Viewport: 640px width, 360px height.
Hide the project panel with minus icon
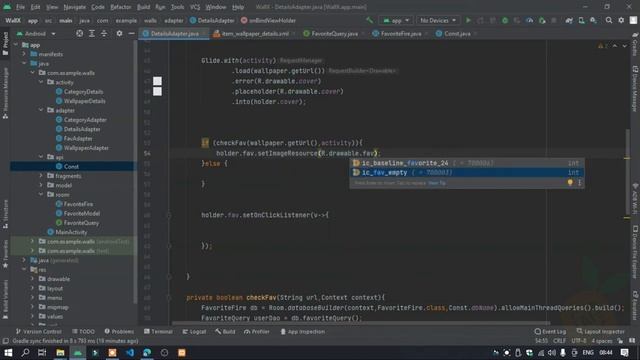(131, 33)
